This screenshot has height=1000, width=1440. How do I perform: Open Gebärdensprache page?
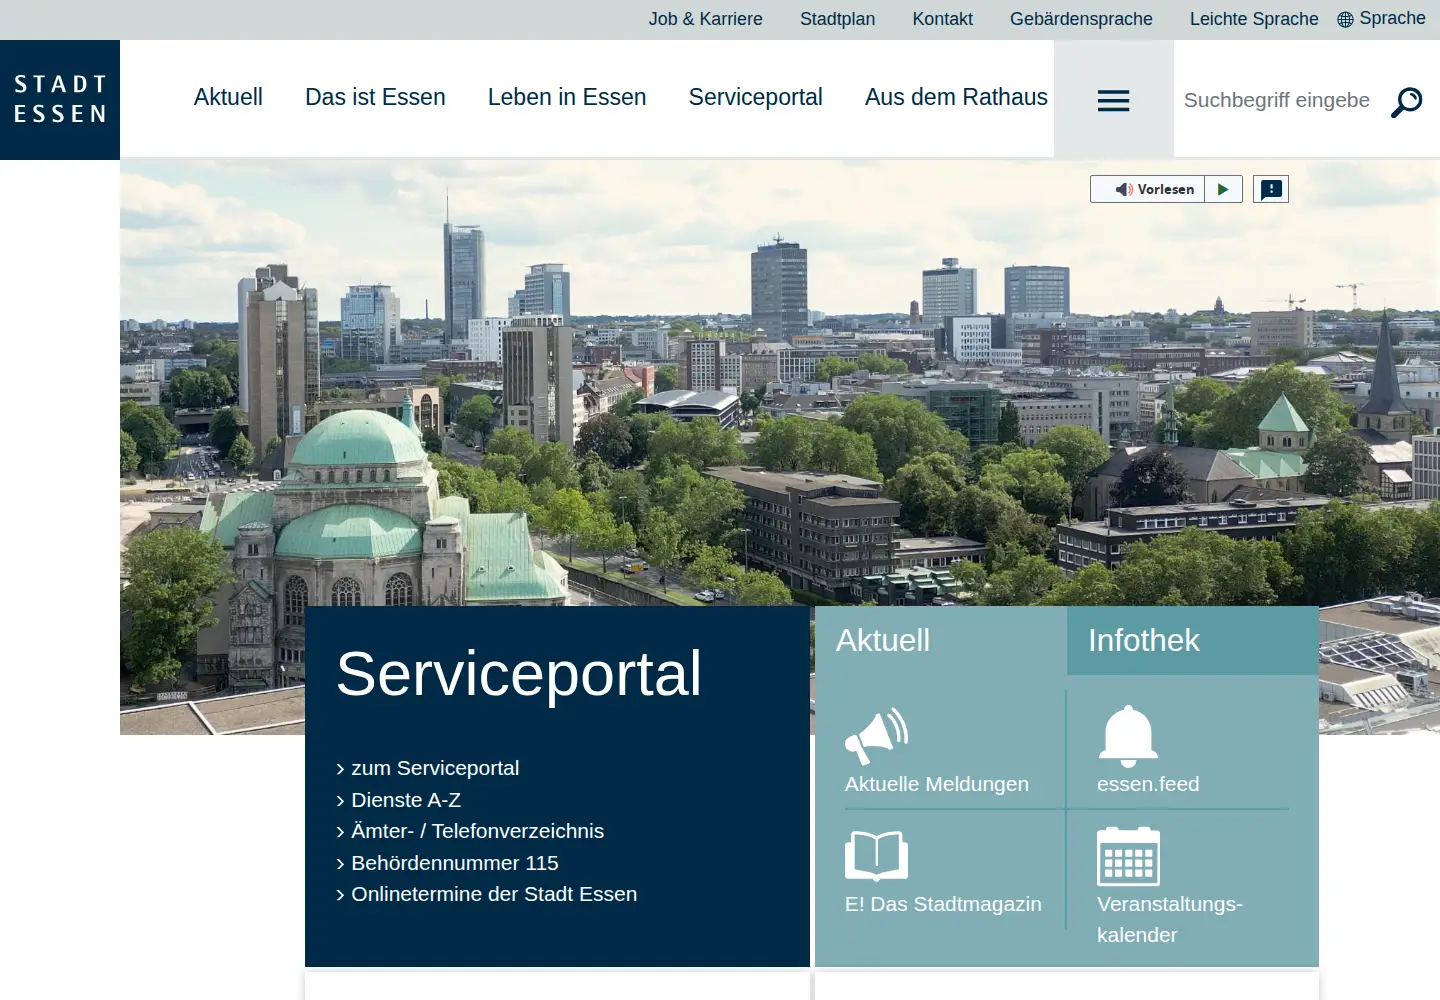[1081, 19]
